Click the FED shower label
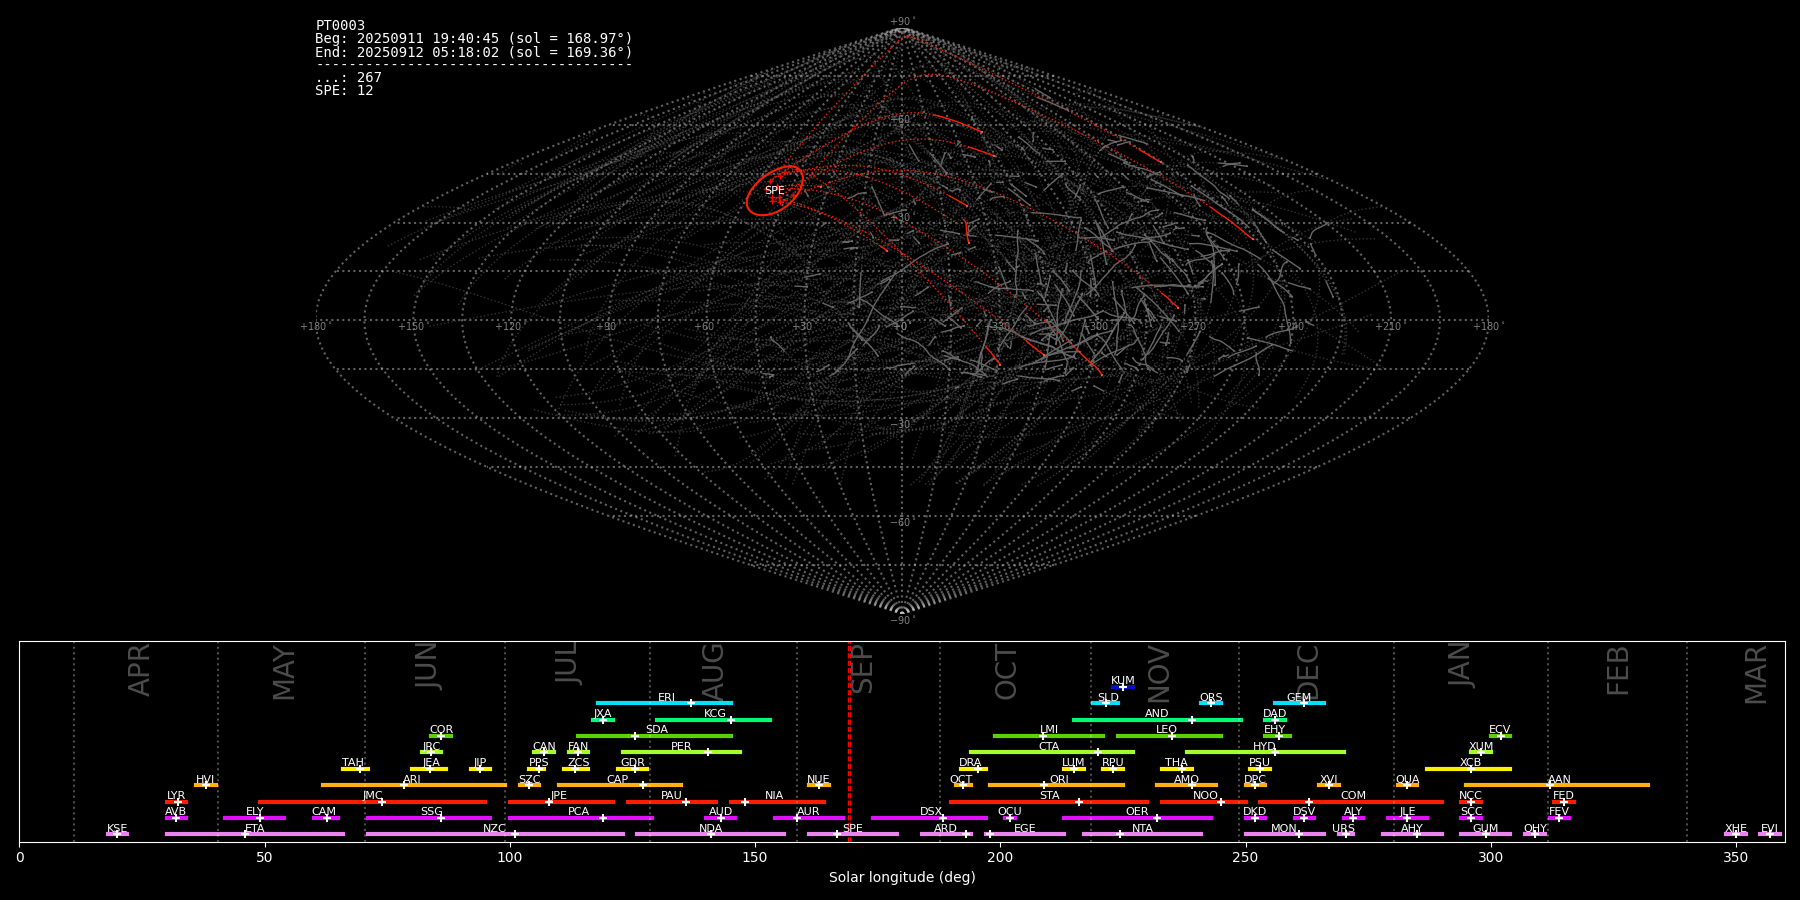 coord(1563,795)
